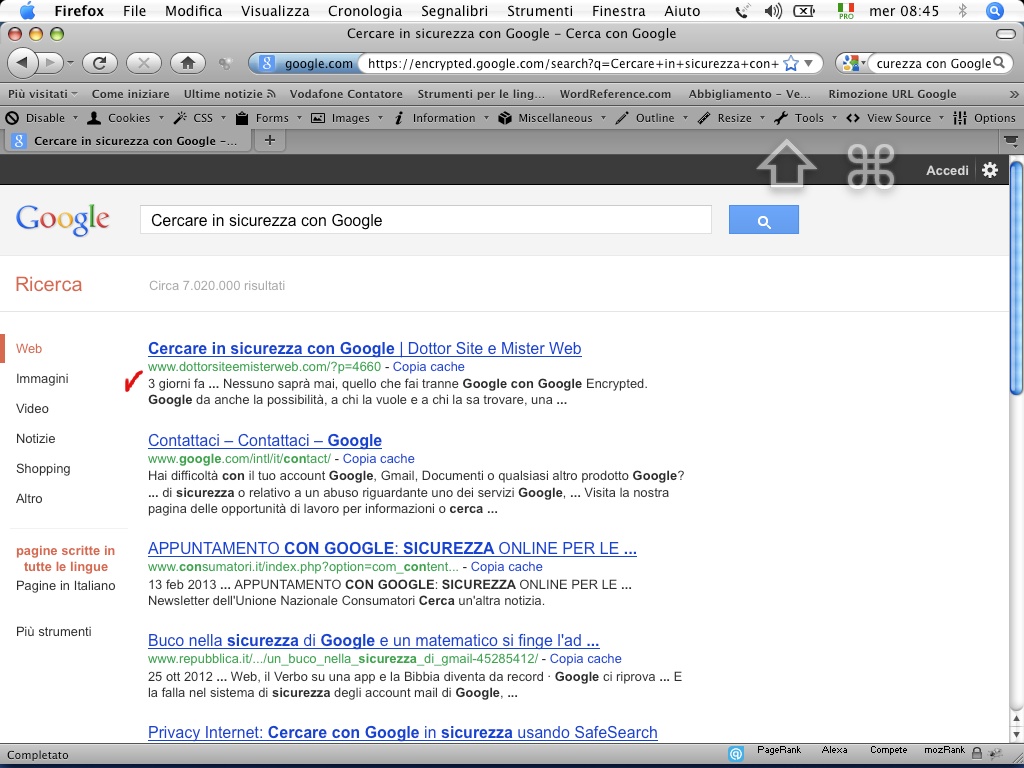This screenshot has width=1024, height=768.
Task: Click the stop loading X button
Action: click(x=144, y=63)
